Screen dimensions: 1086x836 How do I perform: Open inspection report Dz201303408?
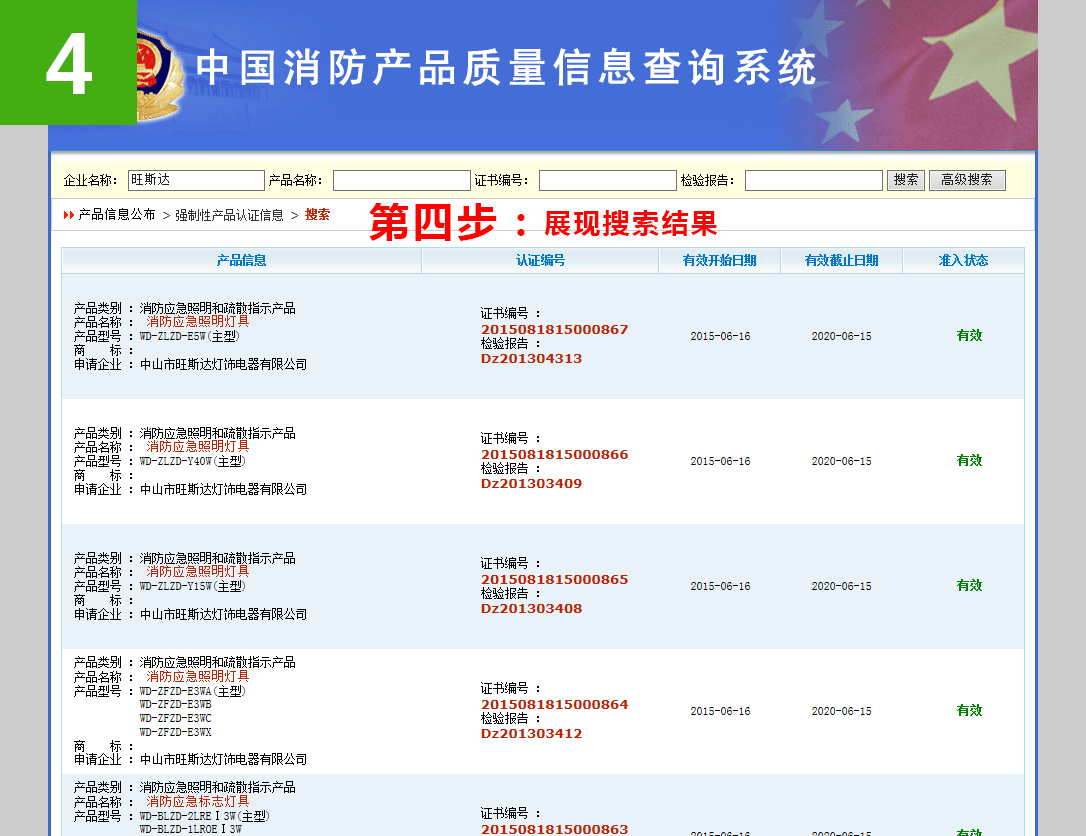point(531,609)
